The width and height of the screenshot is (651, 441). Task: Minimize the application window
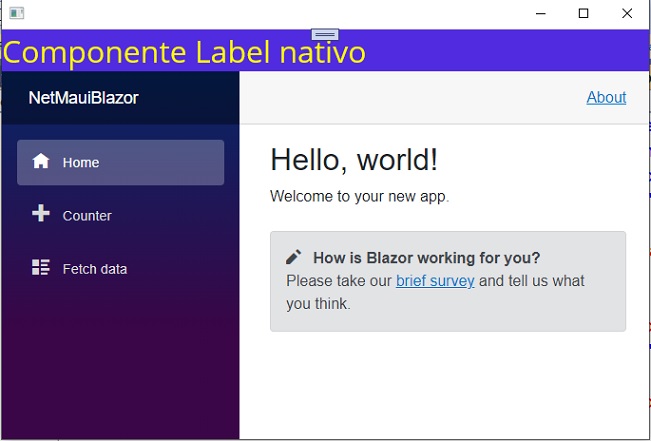[x=541, y=14]
